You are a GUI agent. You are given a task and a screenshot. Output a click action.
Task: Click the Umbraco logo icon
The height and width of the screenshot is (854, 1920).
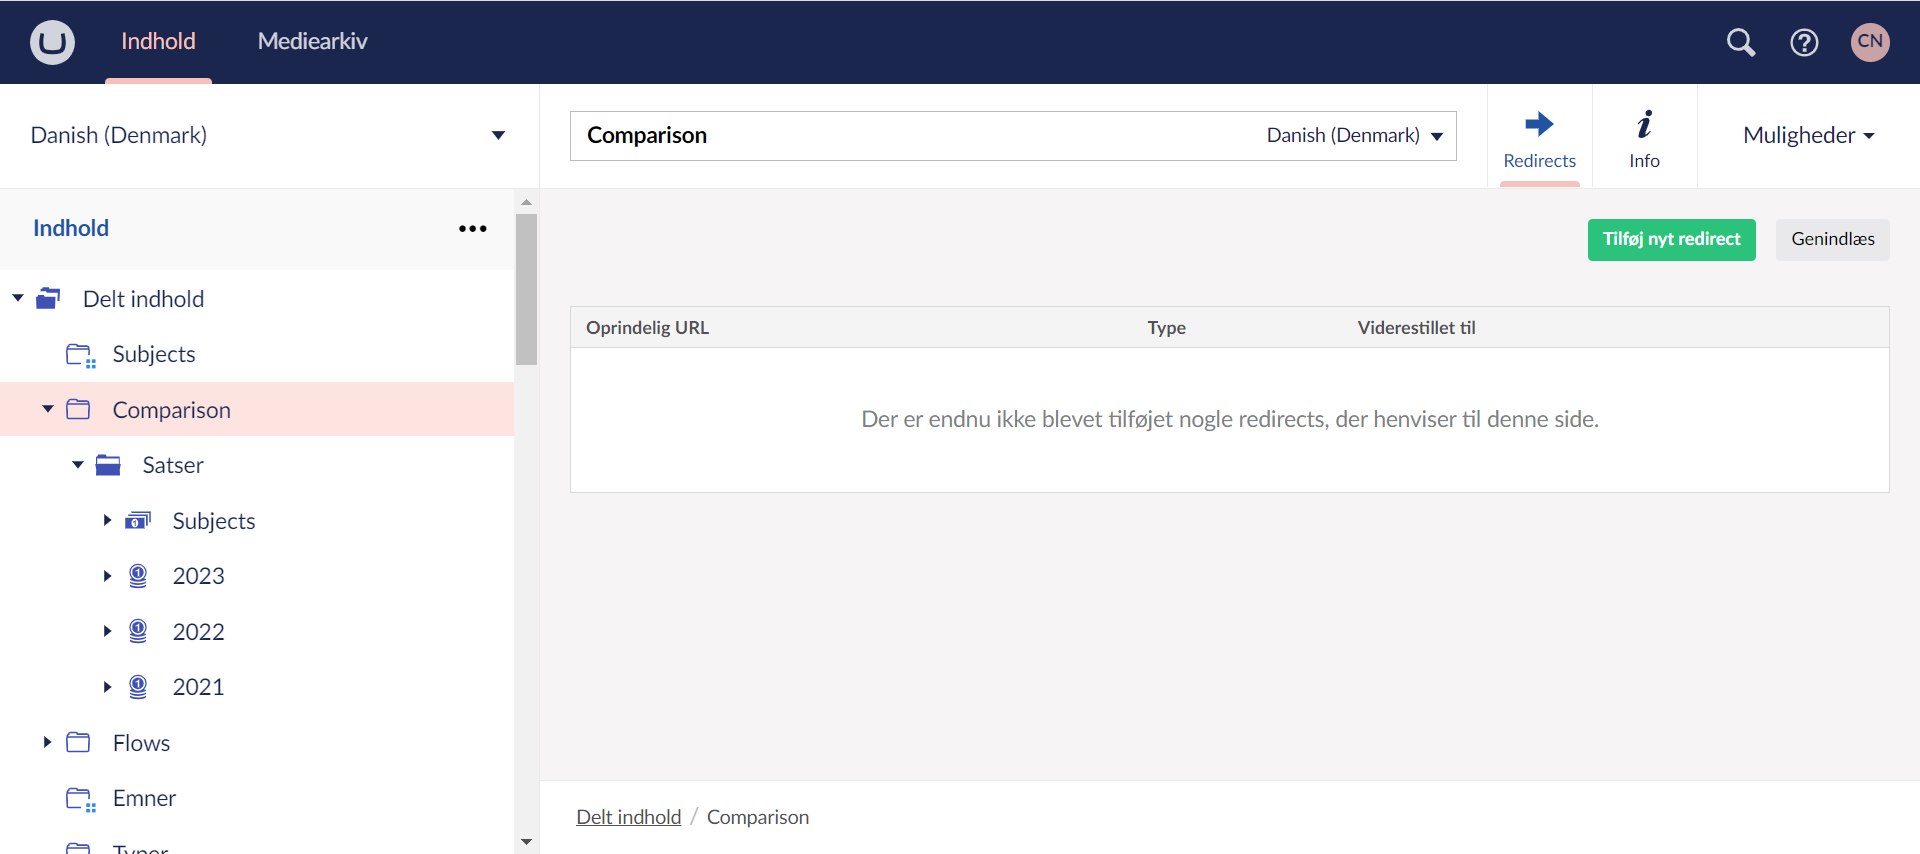tap(52, 42)
